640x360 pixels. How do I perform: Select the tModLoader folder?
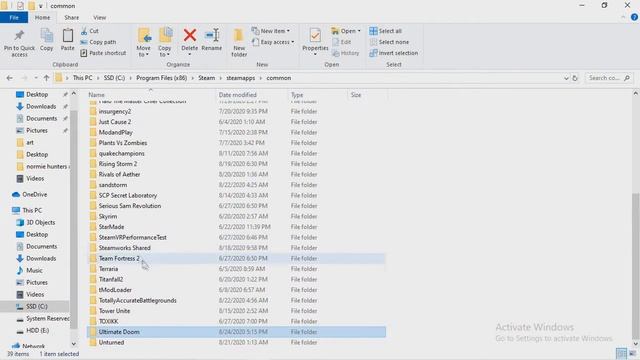236,290
